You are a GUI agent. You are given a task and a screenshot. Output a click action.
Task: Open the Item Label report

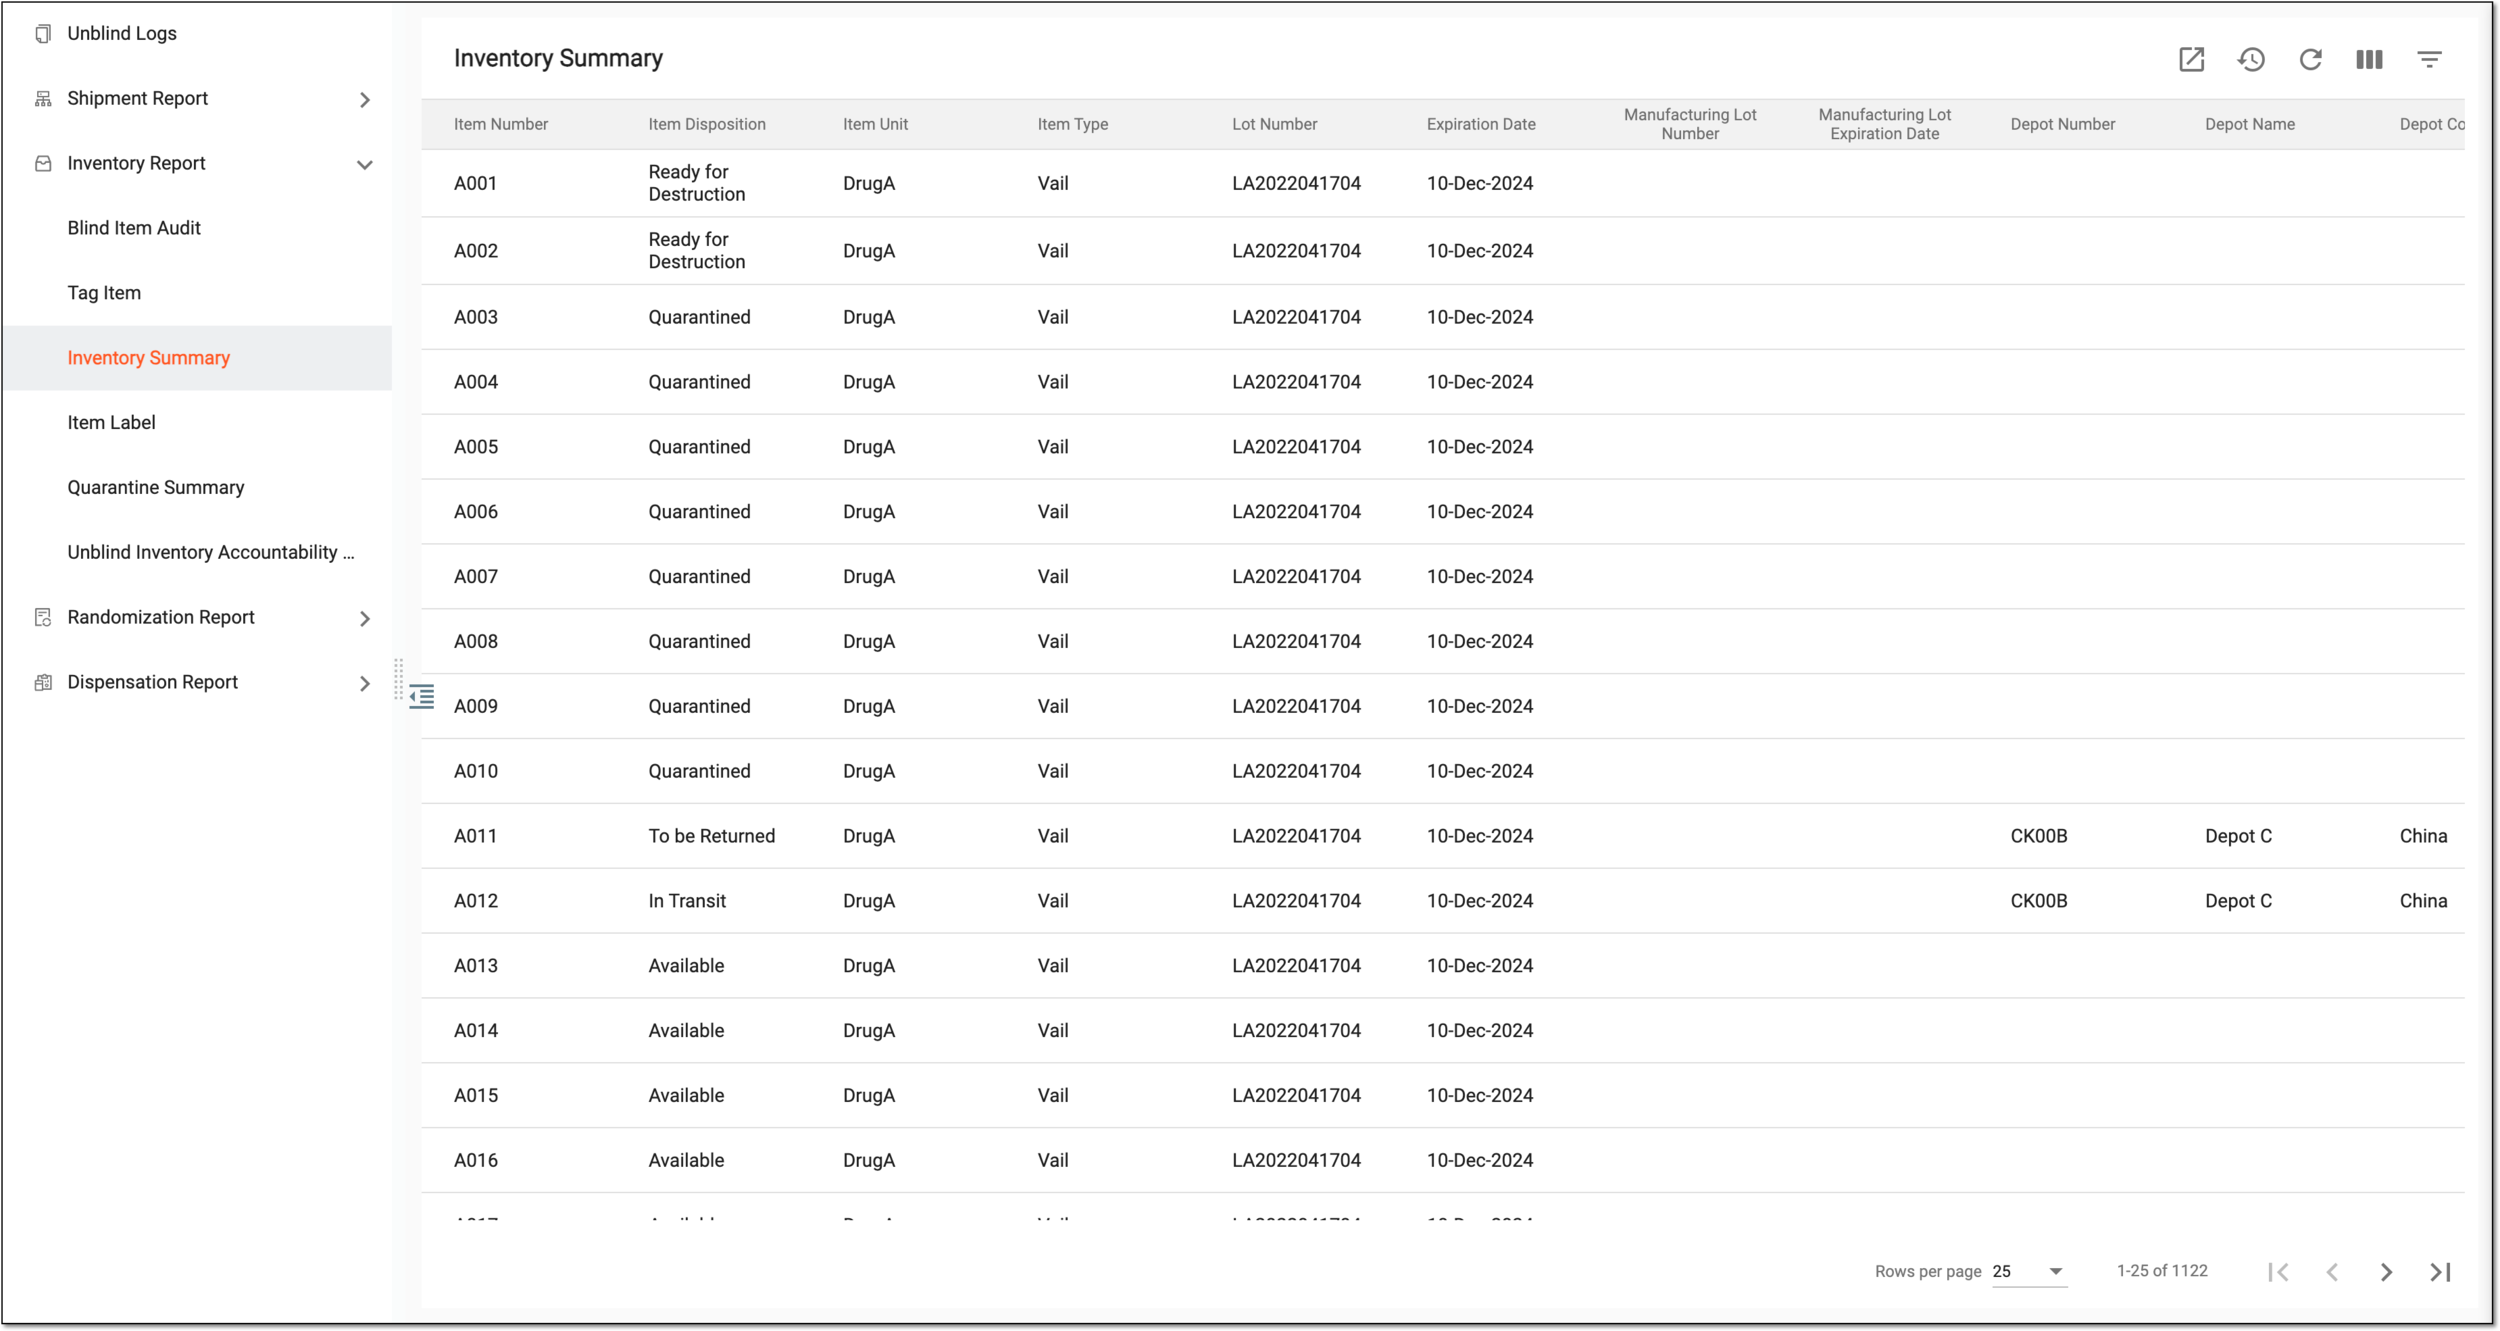[111, 422]
